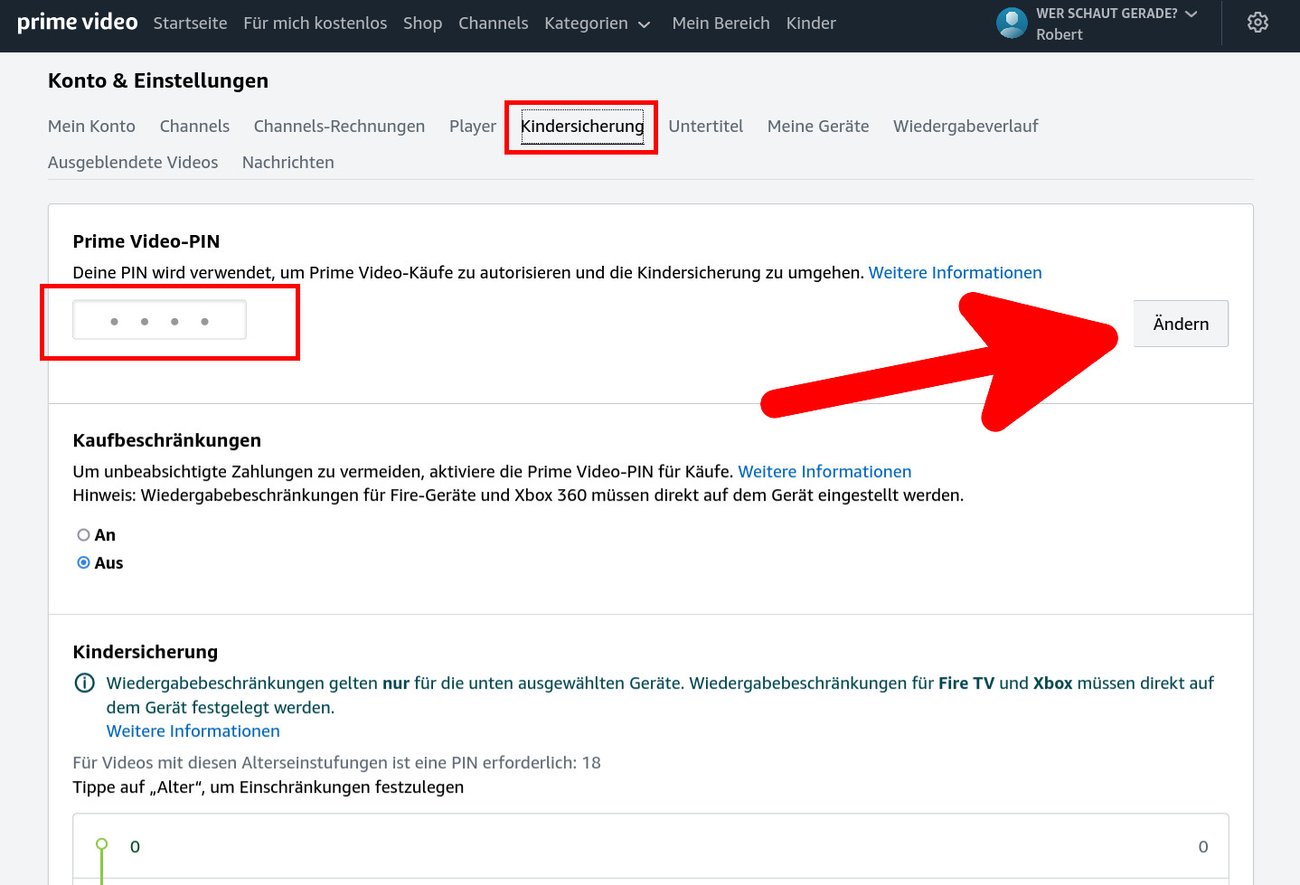Click "Weitere Informationen" link under Kaufbeschränkungen
This screenshot has width=1300, height=885.
824,471
